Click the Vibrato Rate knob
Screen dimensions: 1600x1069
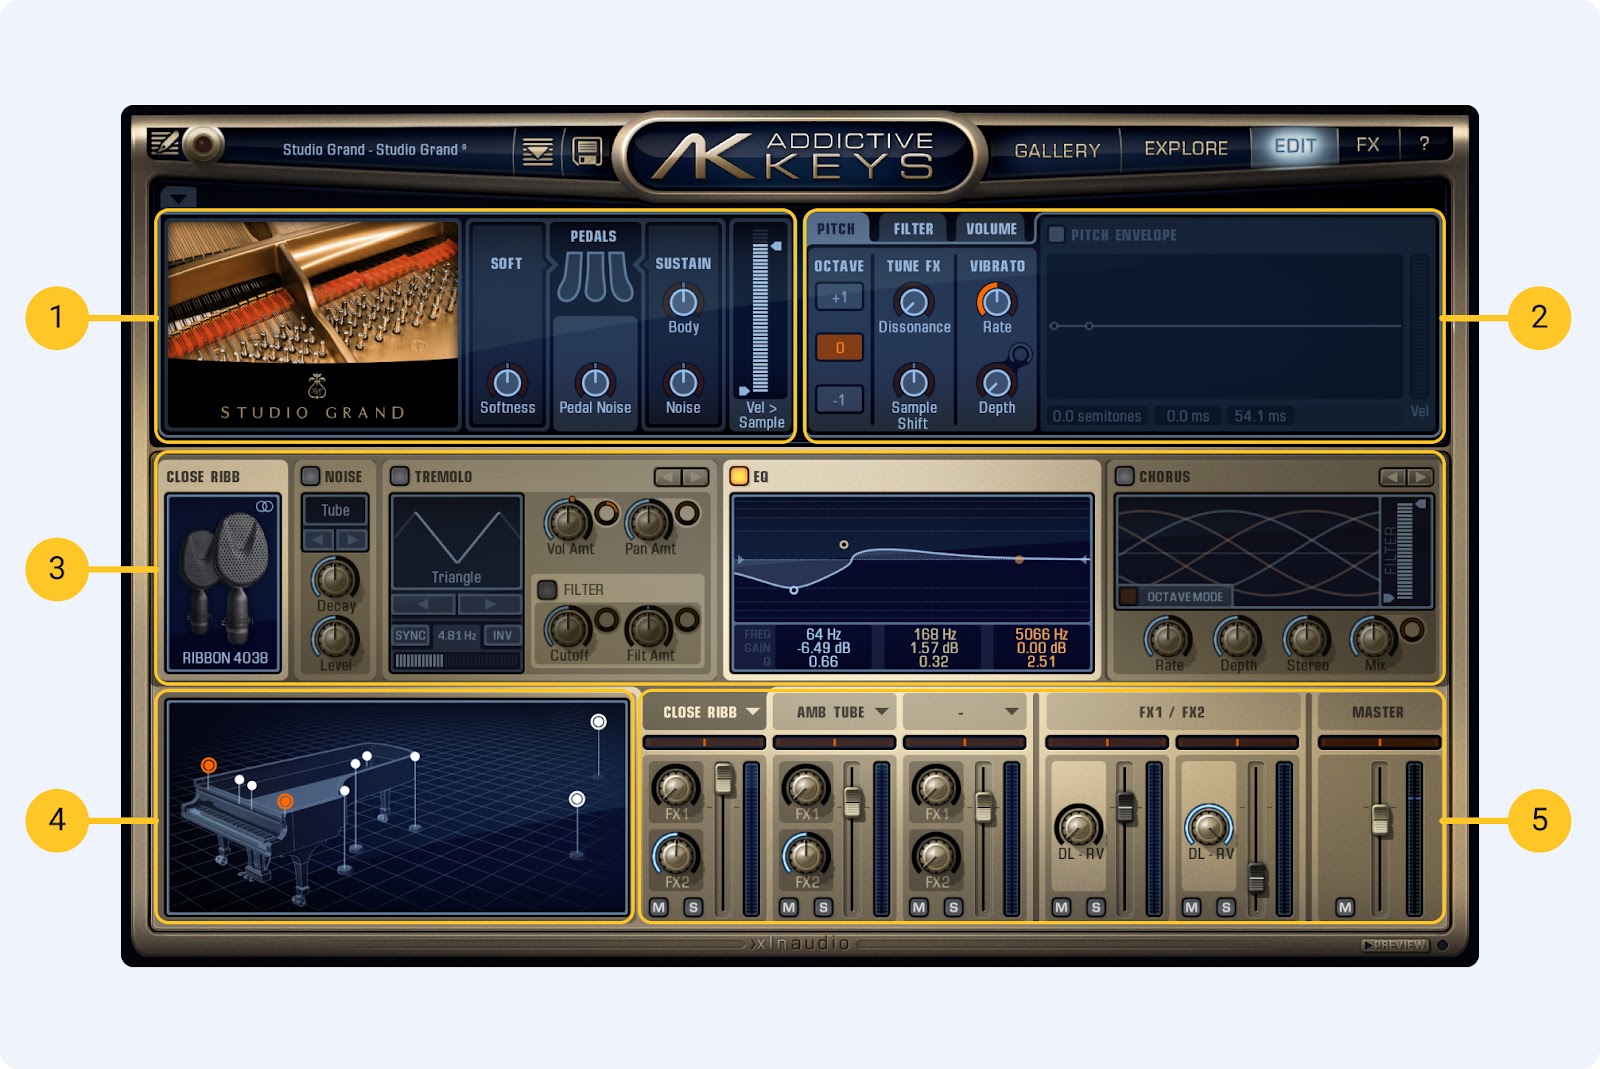996,300
